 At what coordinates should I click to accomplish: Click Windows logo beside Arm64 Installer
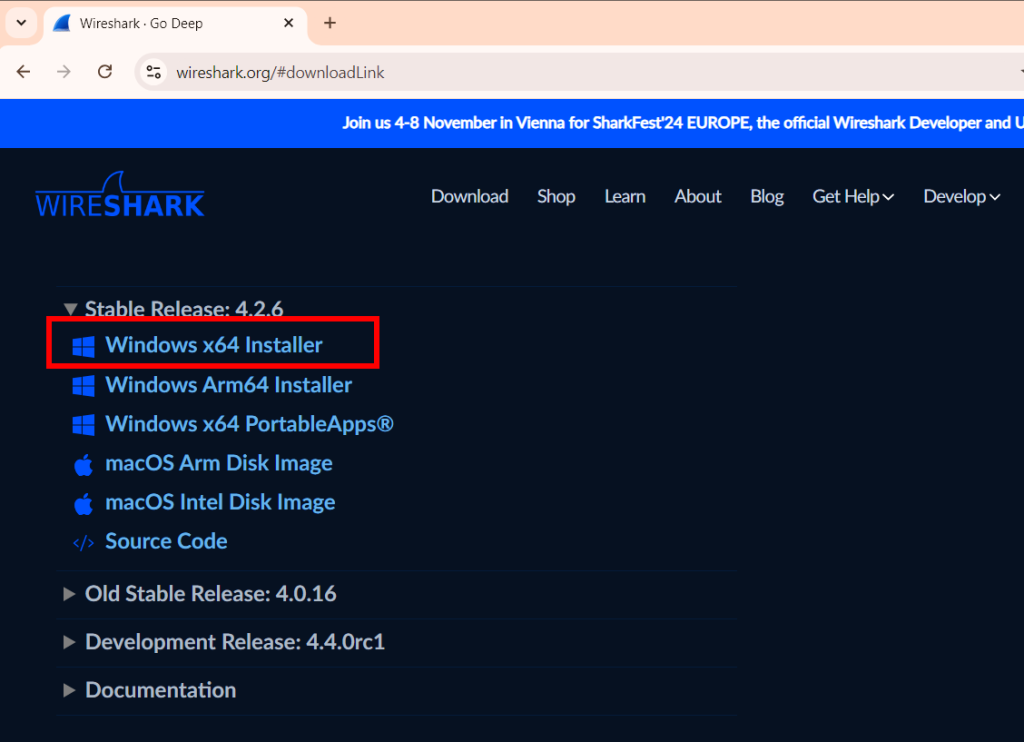click(83, 385)
